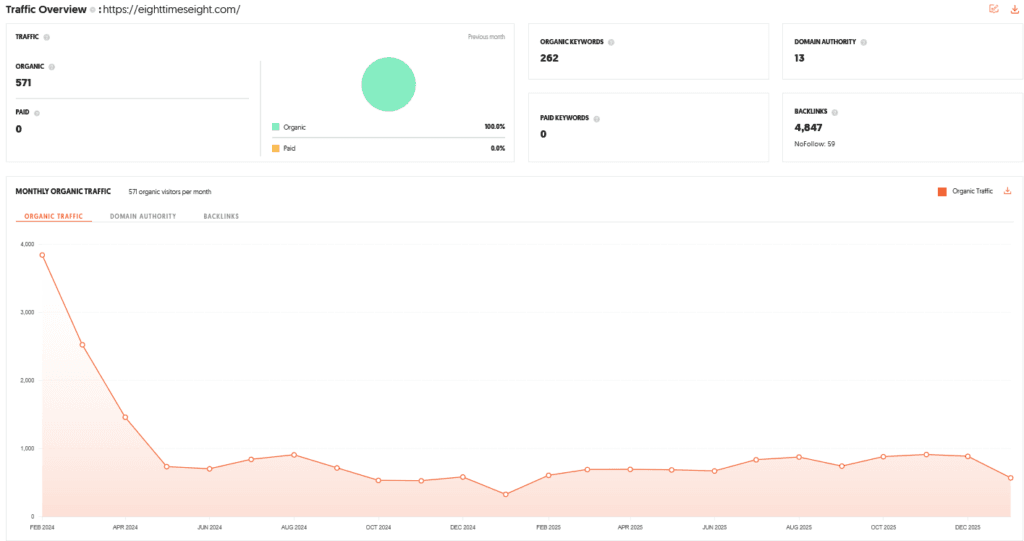
Task: Click the organic keywords count 262
Action: pyautogui.click(x=549, y=58)
